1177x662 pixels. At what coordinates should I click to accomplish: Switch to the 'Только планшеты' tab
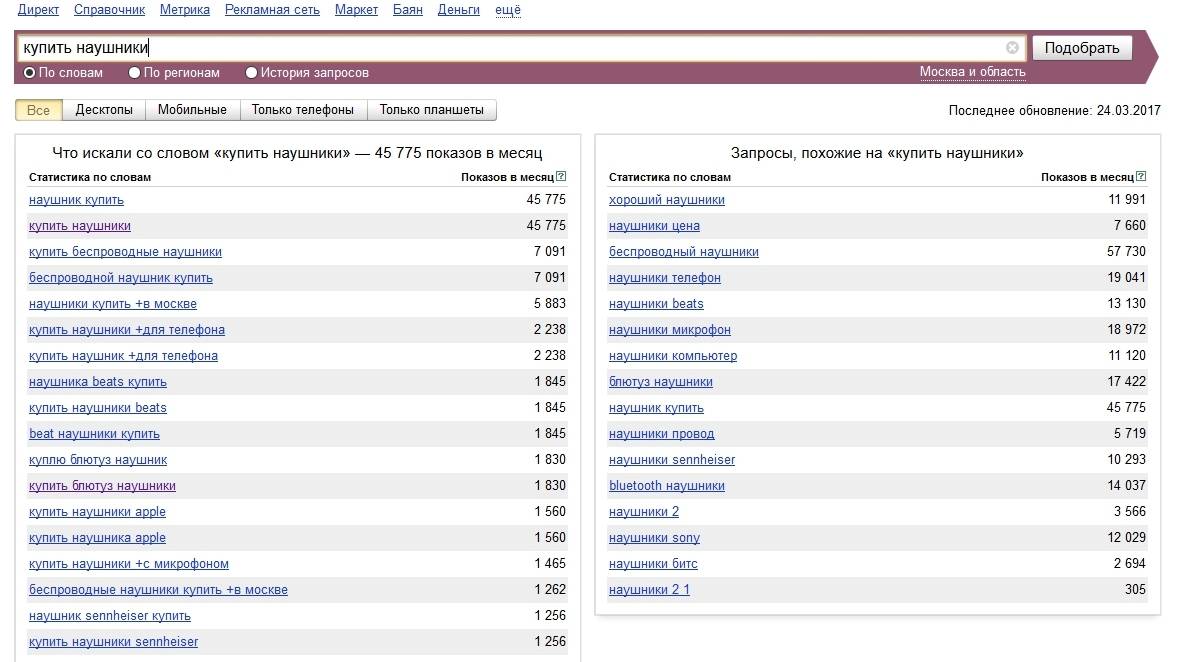pos(431,110)
